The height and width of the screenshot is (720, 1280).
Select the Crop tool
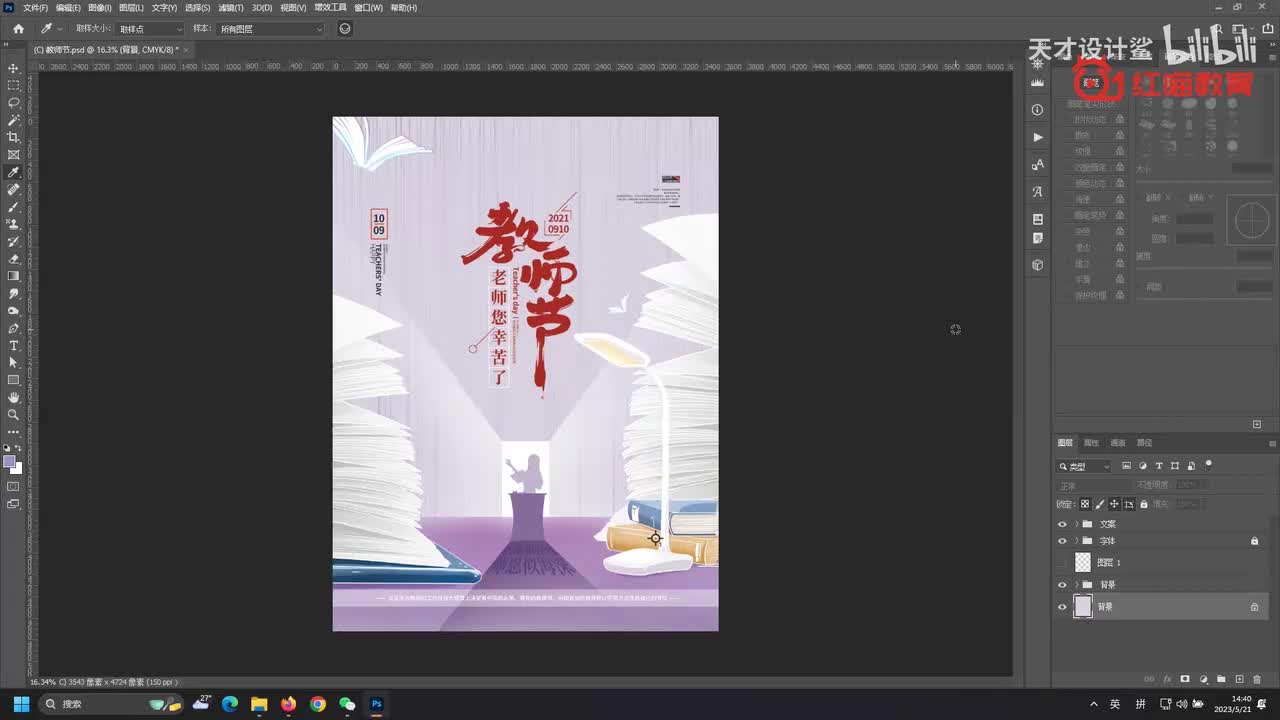(x=13, y=137)
